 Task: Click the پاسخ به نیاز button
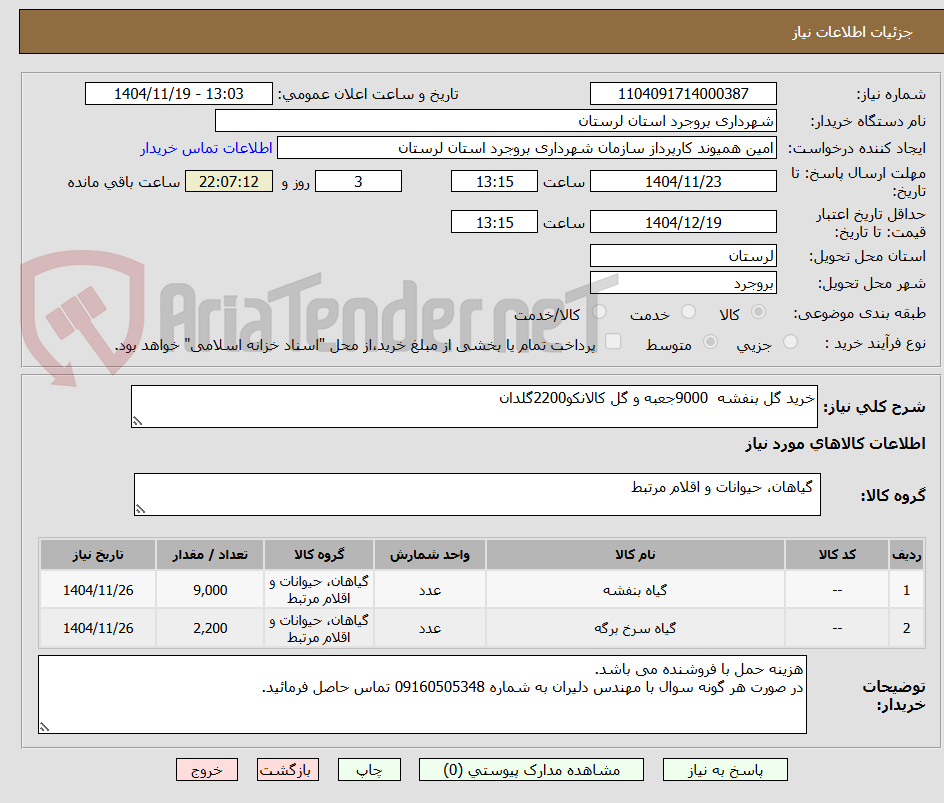coord(725,770)
